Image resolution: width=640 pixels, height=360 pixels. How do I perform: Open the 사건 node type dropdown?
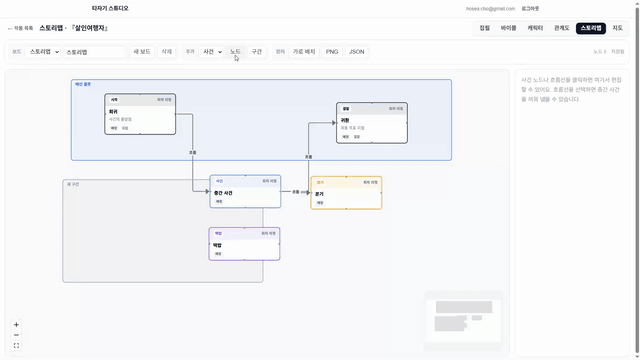pos(212,52)
